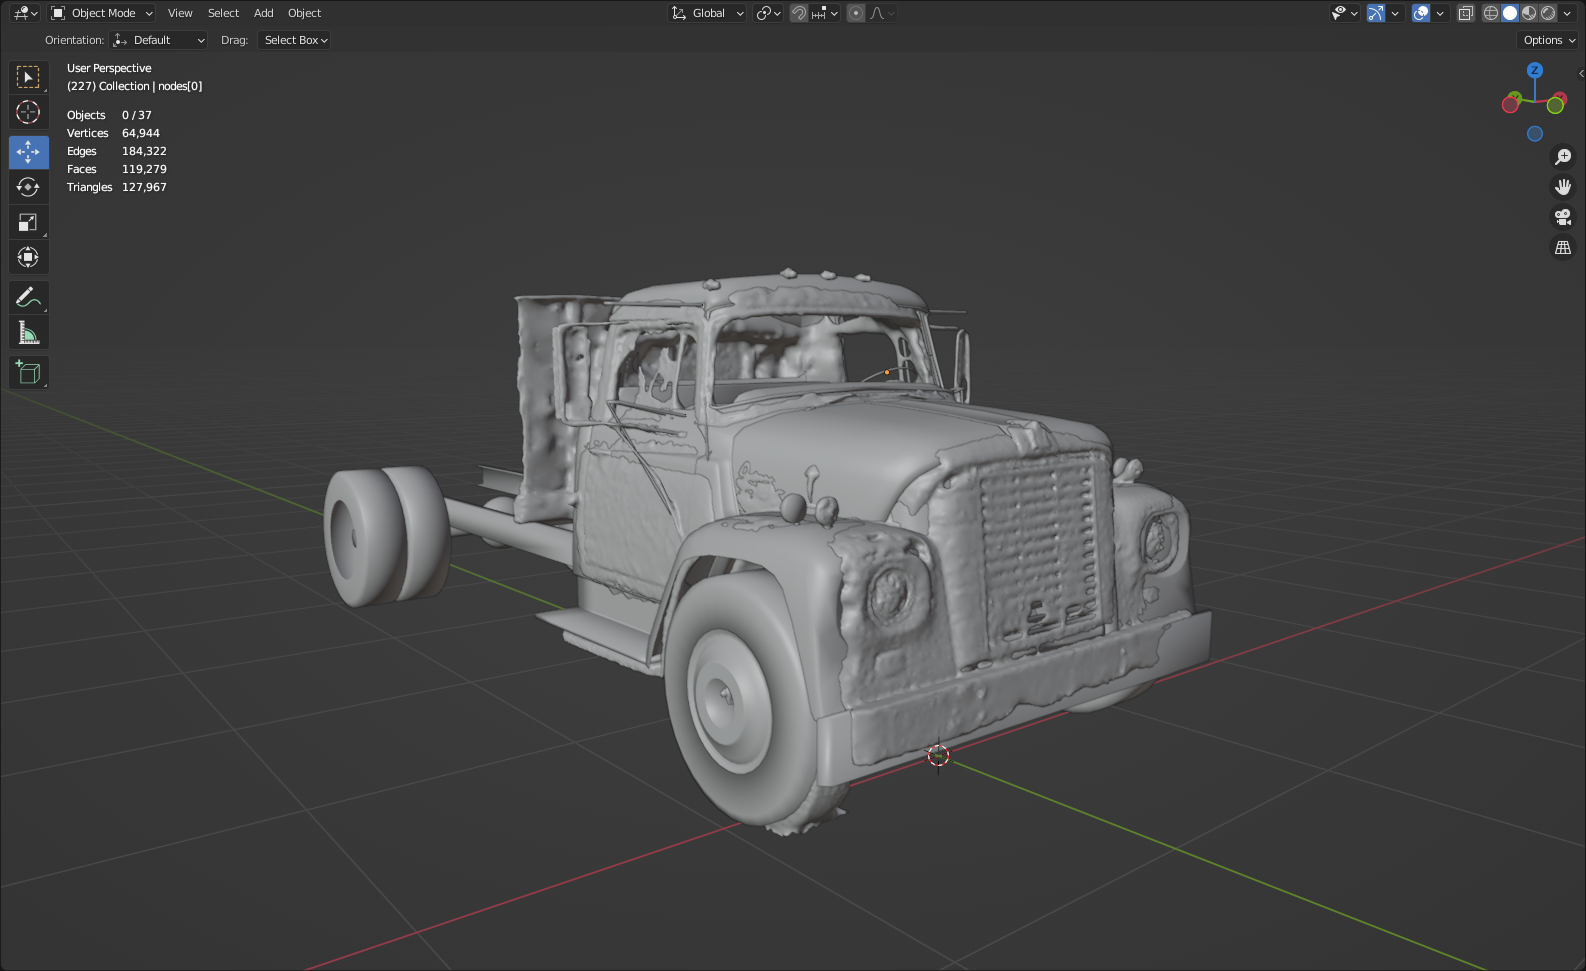The height and width of the screenshot is (971, 1586).
Task: Choose the Scale tool
Action: (28, 222)
